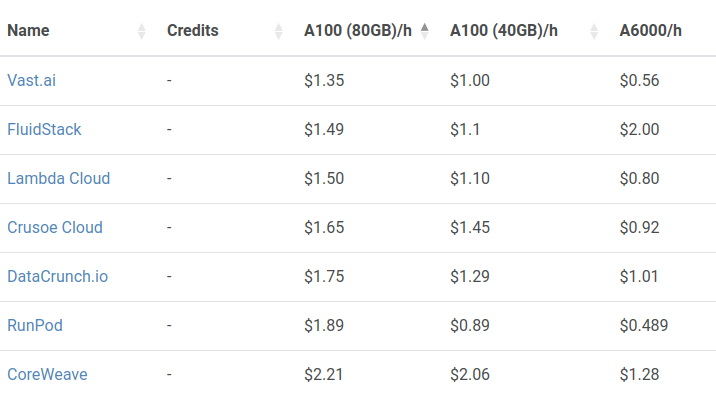This screenshot has width=716, height=398.
Task: Sort by the A100 (80GB)/h header text
Action: (x=358, y=31)
